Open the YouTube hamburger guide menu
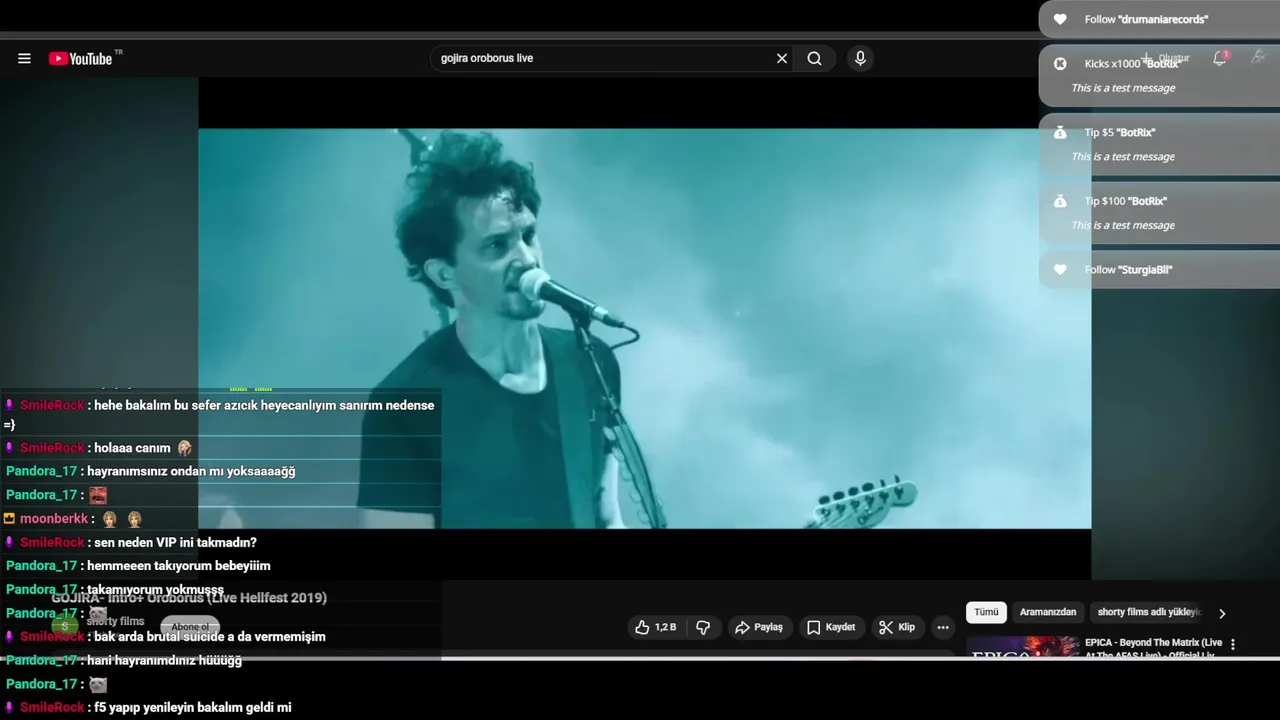 pyautogui.click(x=24, y=59)
